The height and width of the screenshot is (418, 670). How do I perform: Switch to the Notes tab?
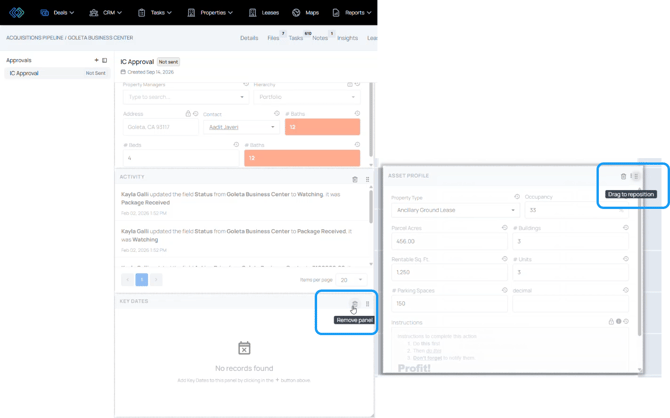[x=320, y=38]
